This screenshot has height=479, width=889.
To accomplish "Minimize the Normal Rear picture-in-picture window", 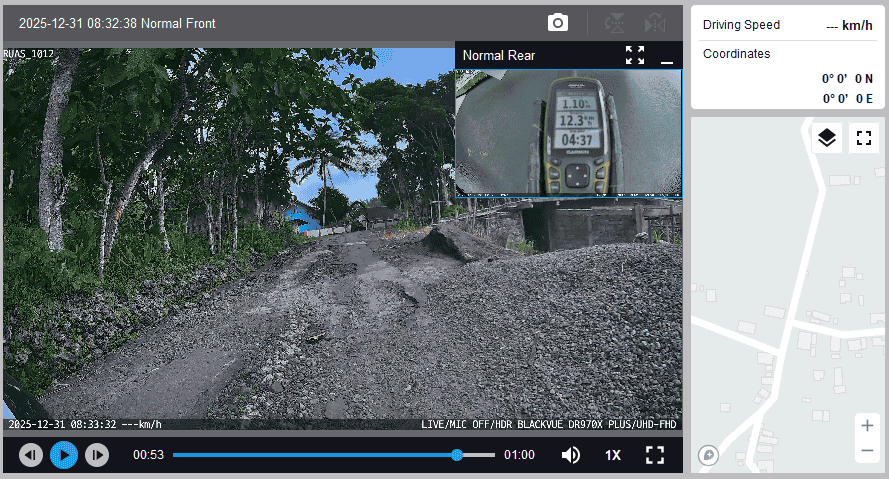I will click(x=667, y=57).
